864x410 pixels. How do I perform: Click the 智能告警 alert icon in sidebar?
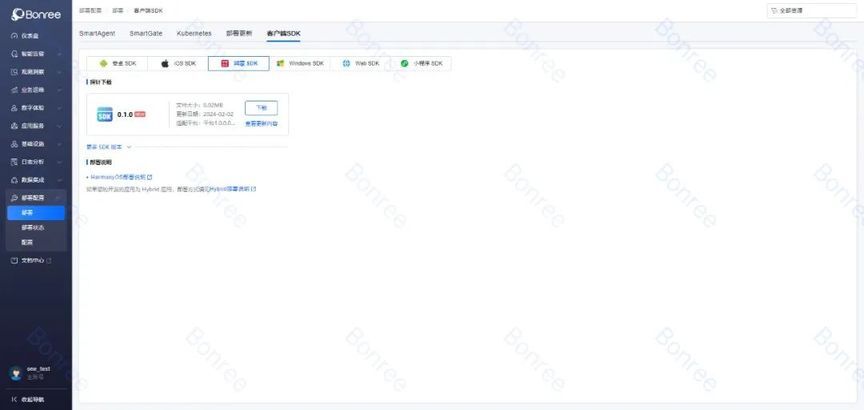click(x=14, y=54)
